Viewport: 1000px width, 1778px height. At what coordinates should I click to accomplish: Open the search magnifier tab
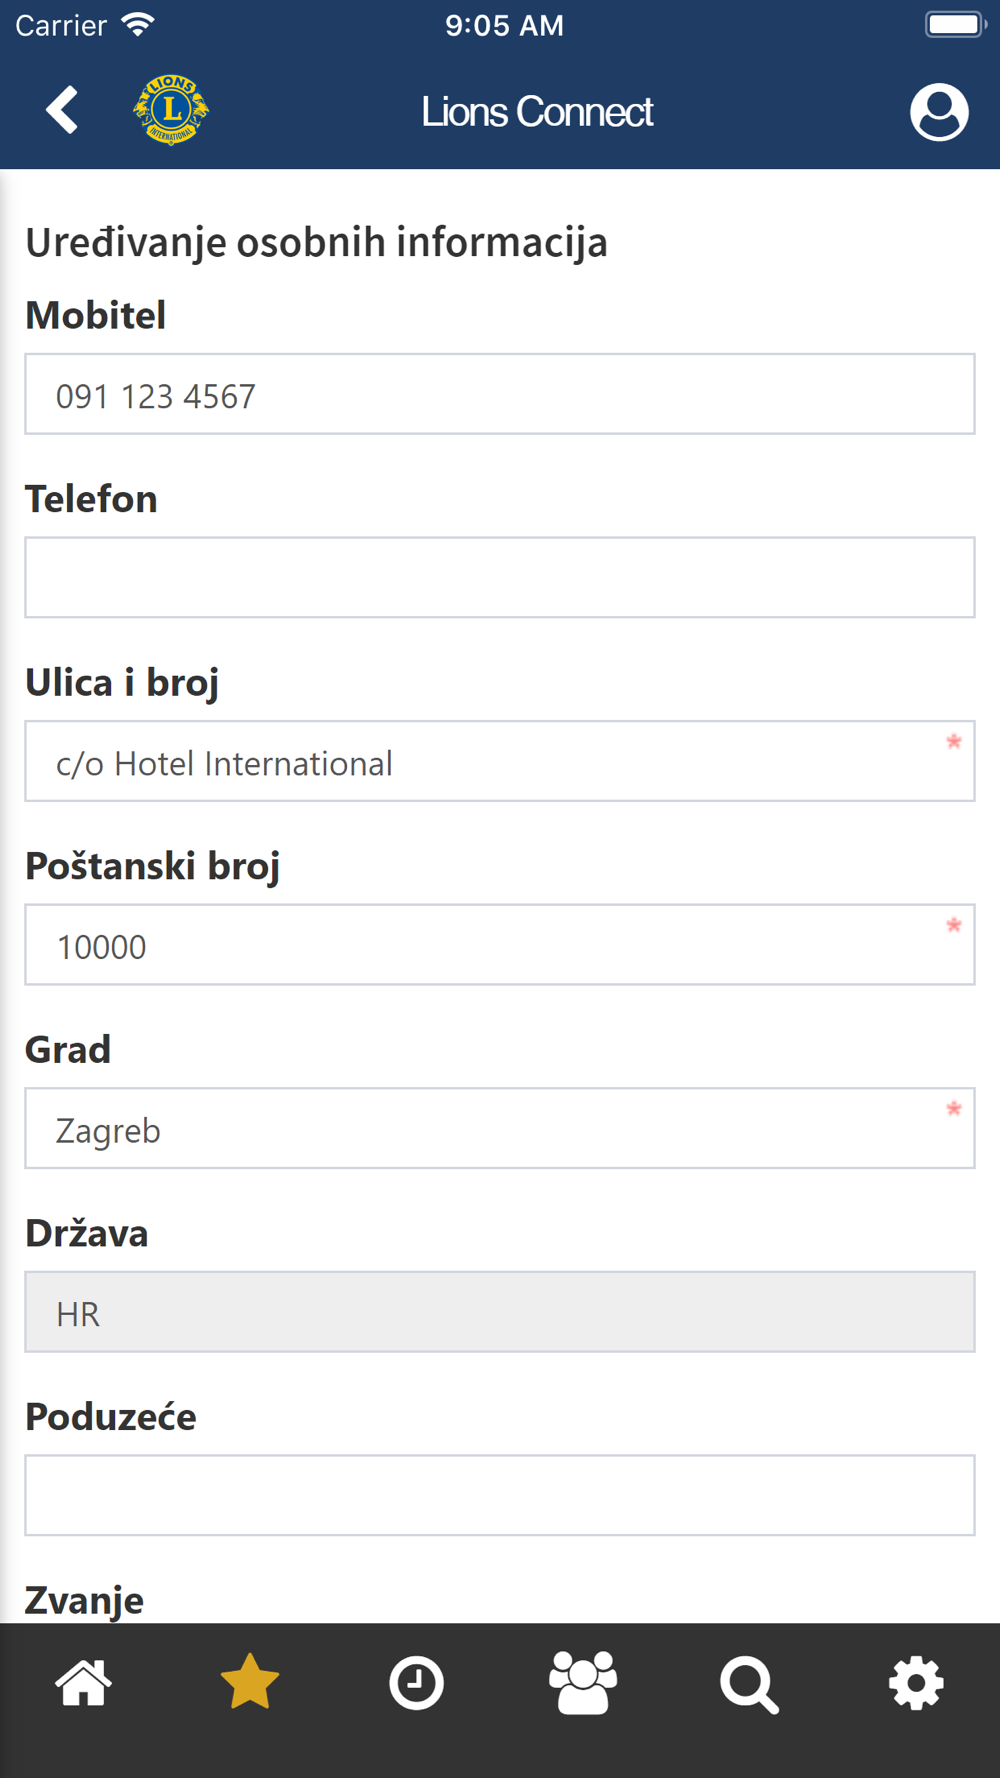(x=749, y=1685)
